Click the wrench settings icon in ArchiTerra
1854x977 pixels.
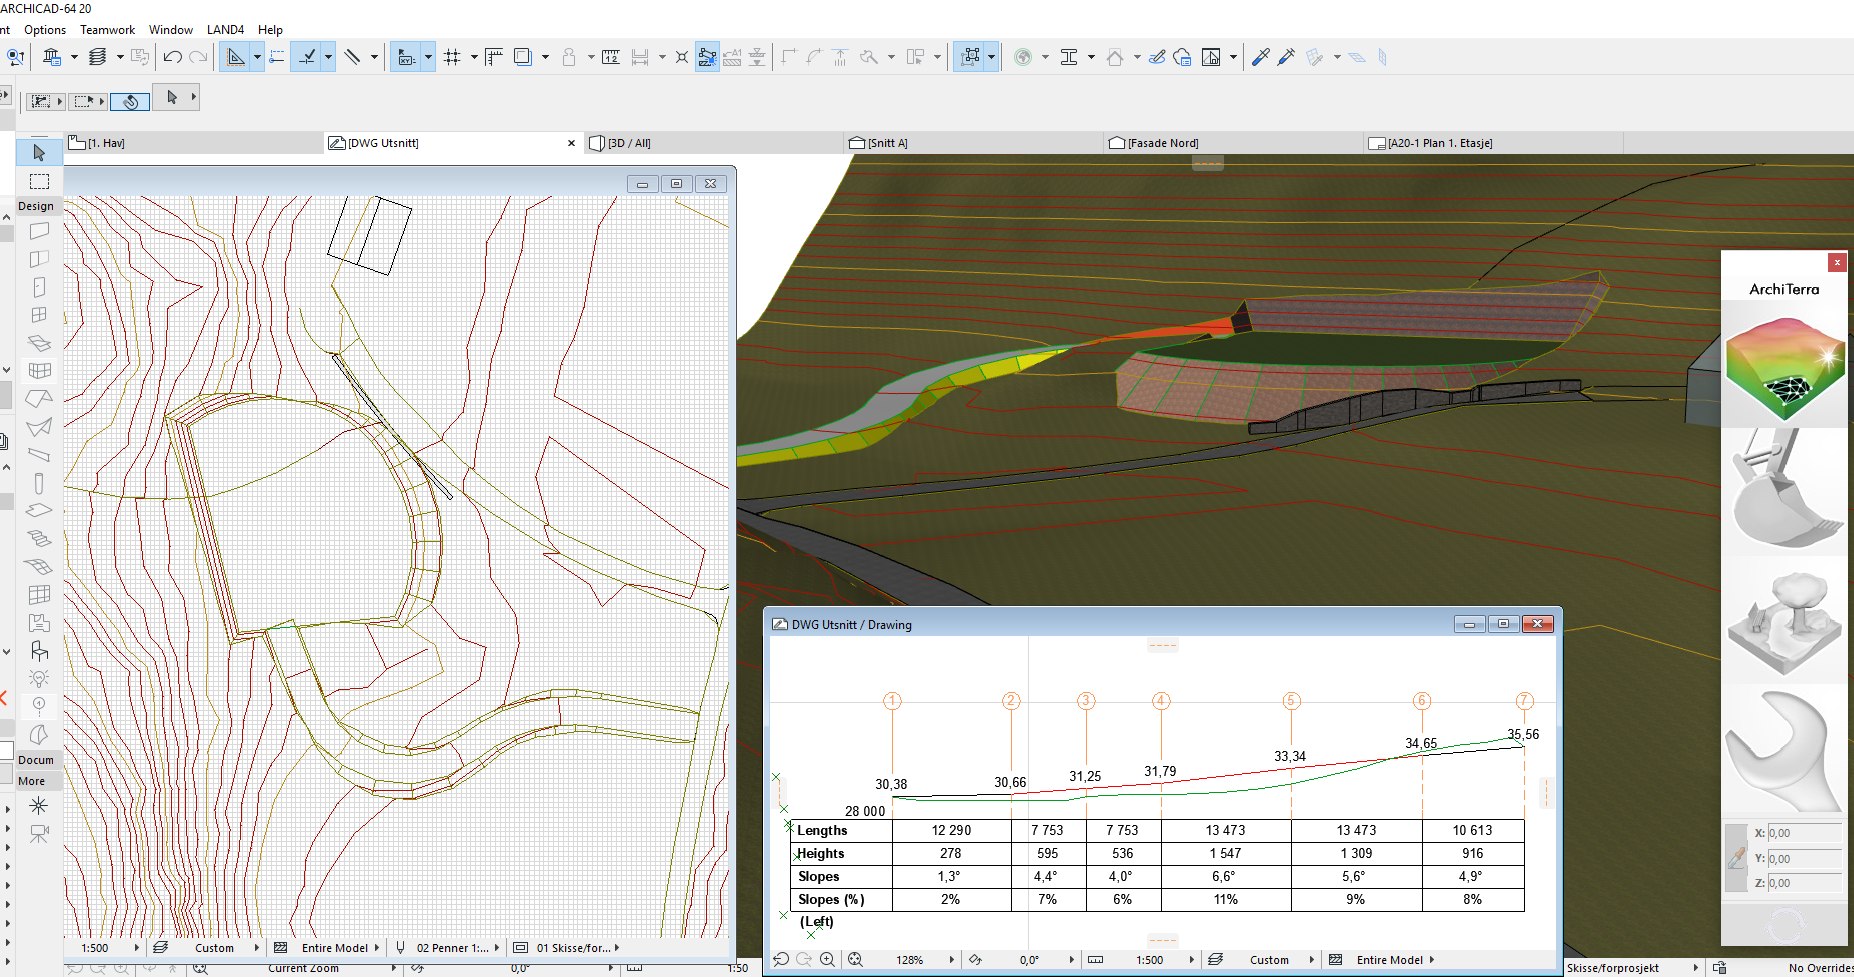pos(1784,750)
